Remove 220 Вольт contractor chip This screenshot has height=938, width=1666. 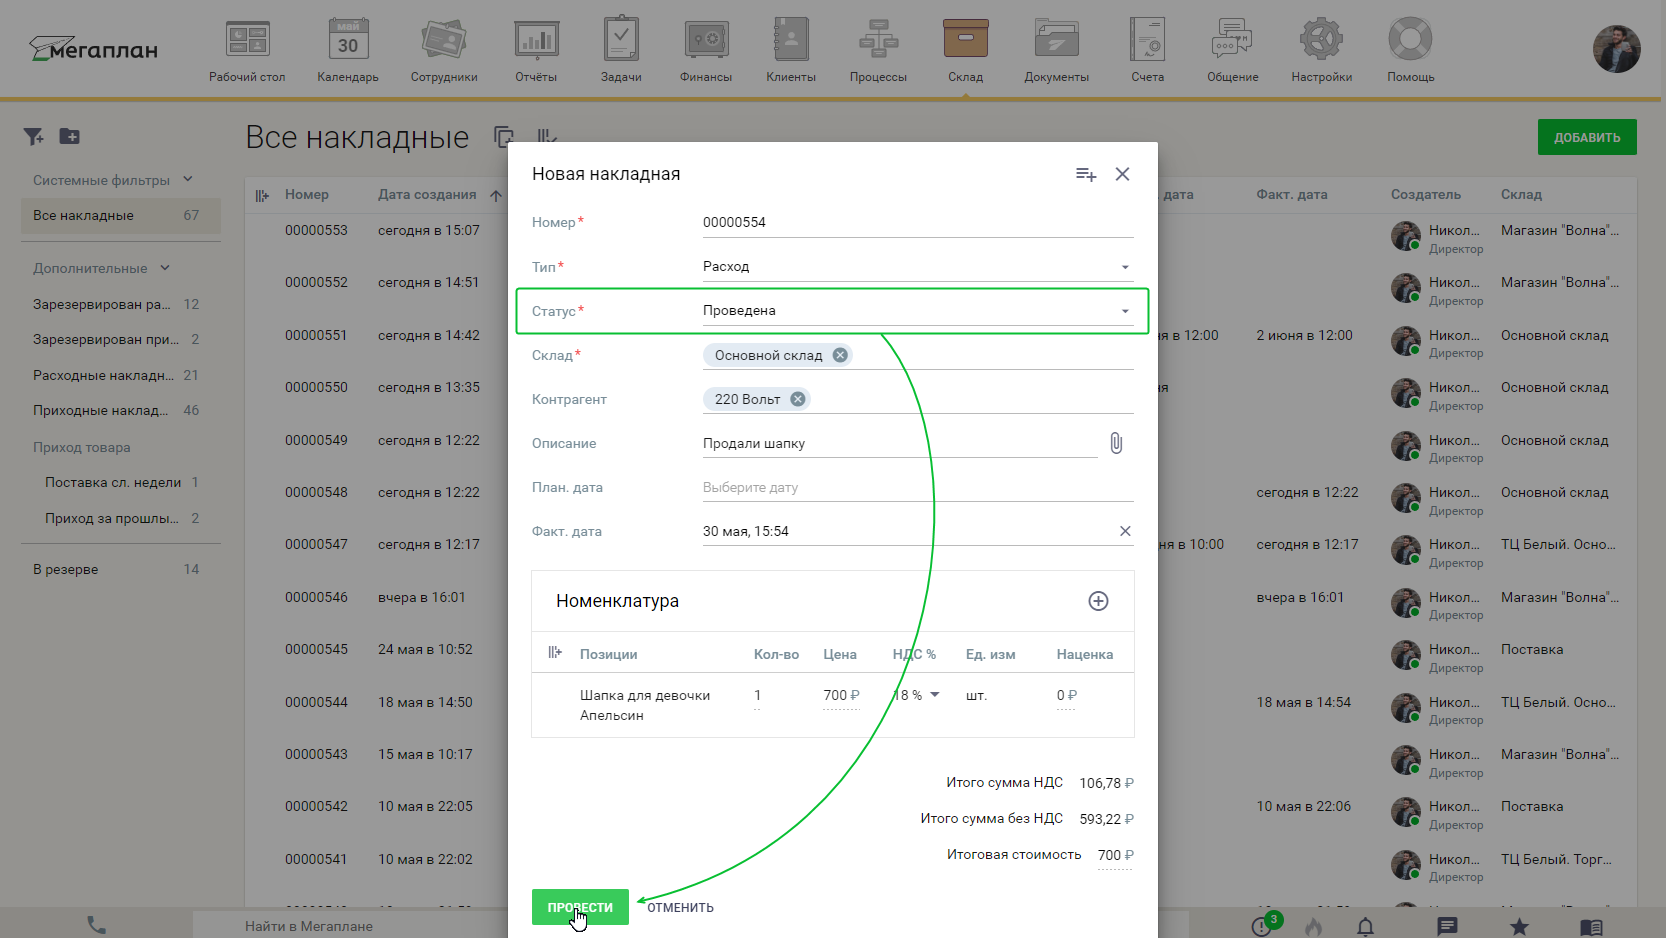[x=797, y=399]
